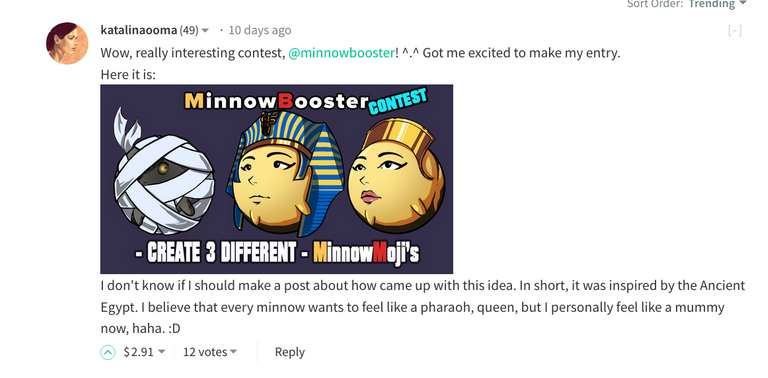Reply to katalinaooma's comment
This screenshot has width=768, height=378.
click(289, 352)
